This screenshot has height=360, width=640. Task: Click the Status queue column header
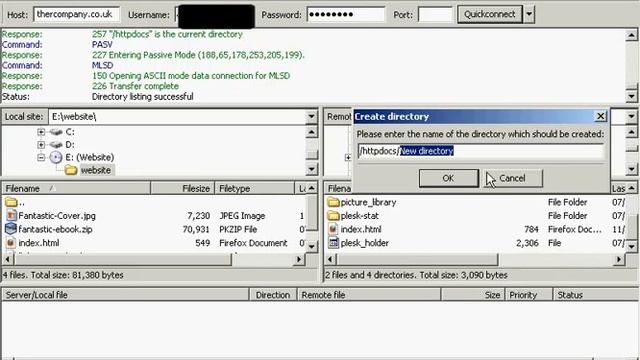[596, 295]
